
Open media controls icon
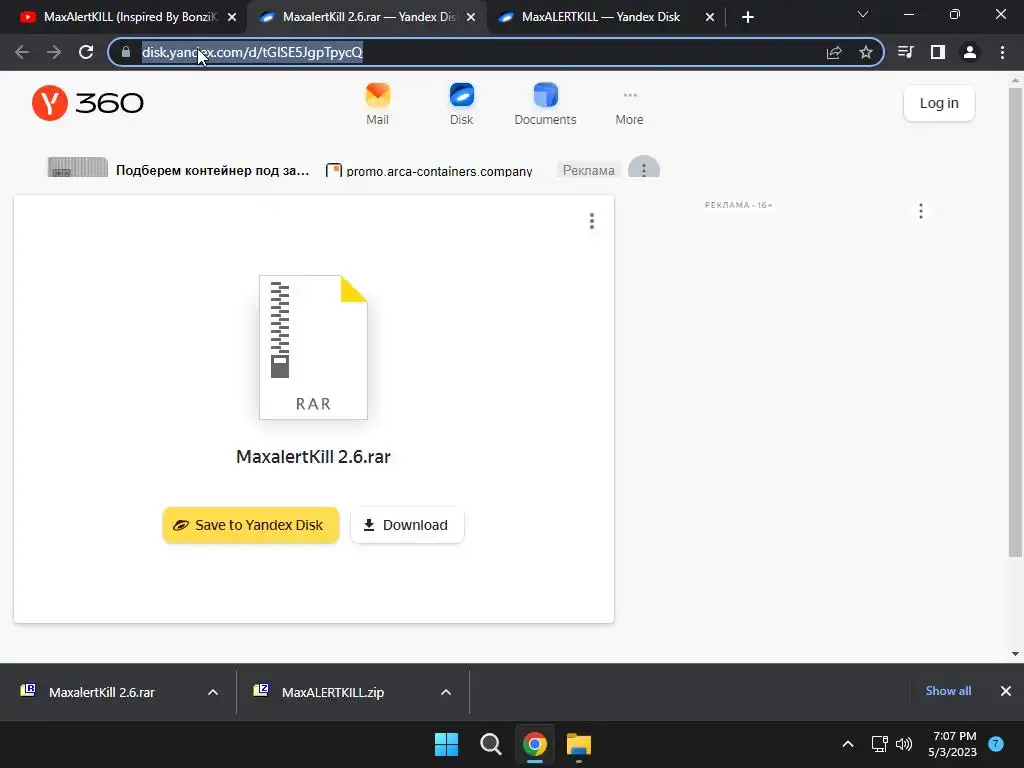pos(906,52)
